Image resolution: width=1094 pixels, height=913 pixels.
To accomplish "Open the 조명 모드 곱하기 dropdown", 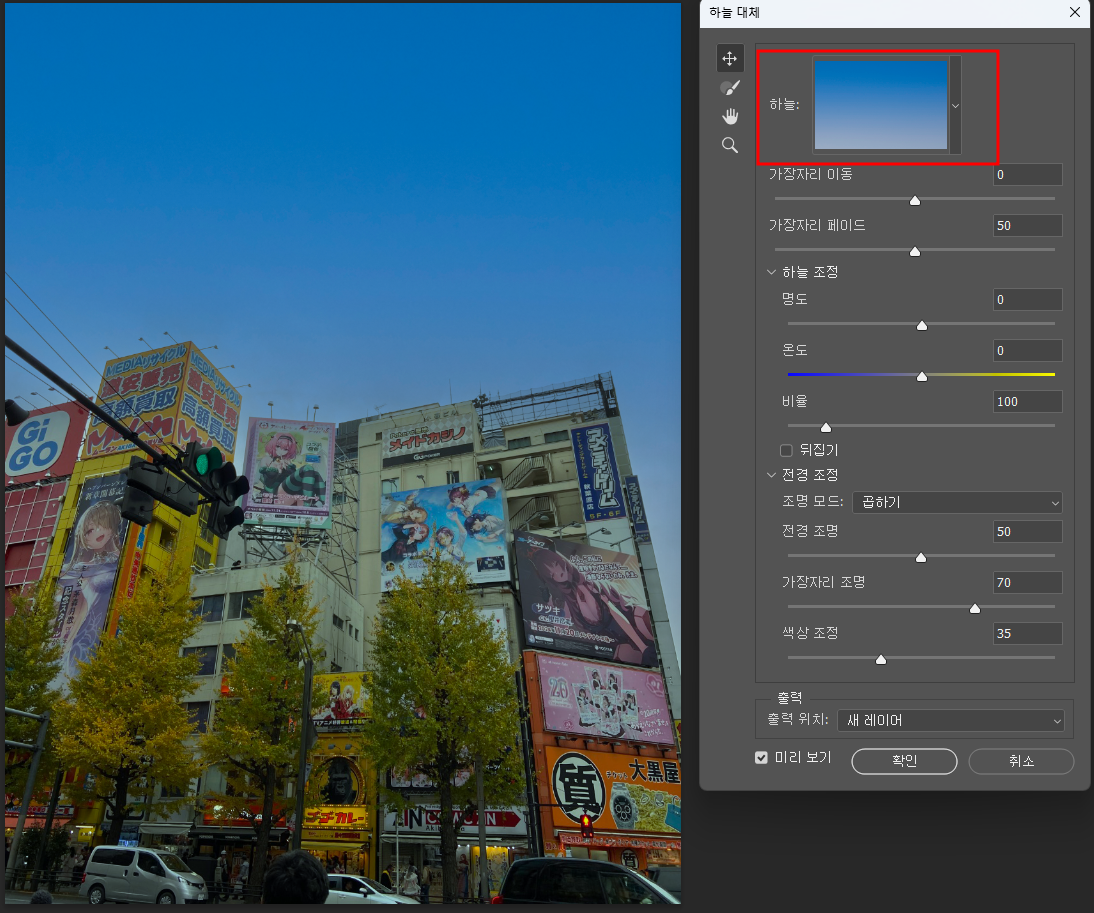I will point(957,502).
